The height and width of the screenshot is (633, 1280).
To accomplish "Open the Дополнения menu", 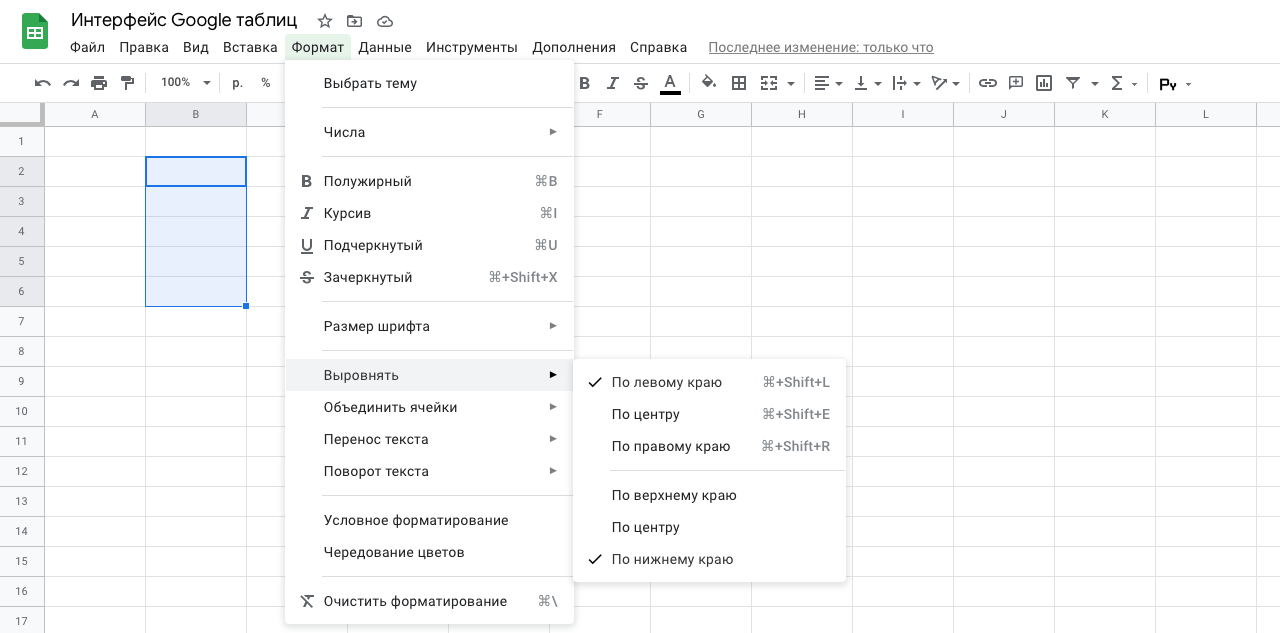I will pyautogui.click(x=574, y=47).
